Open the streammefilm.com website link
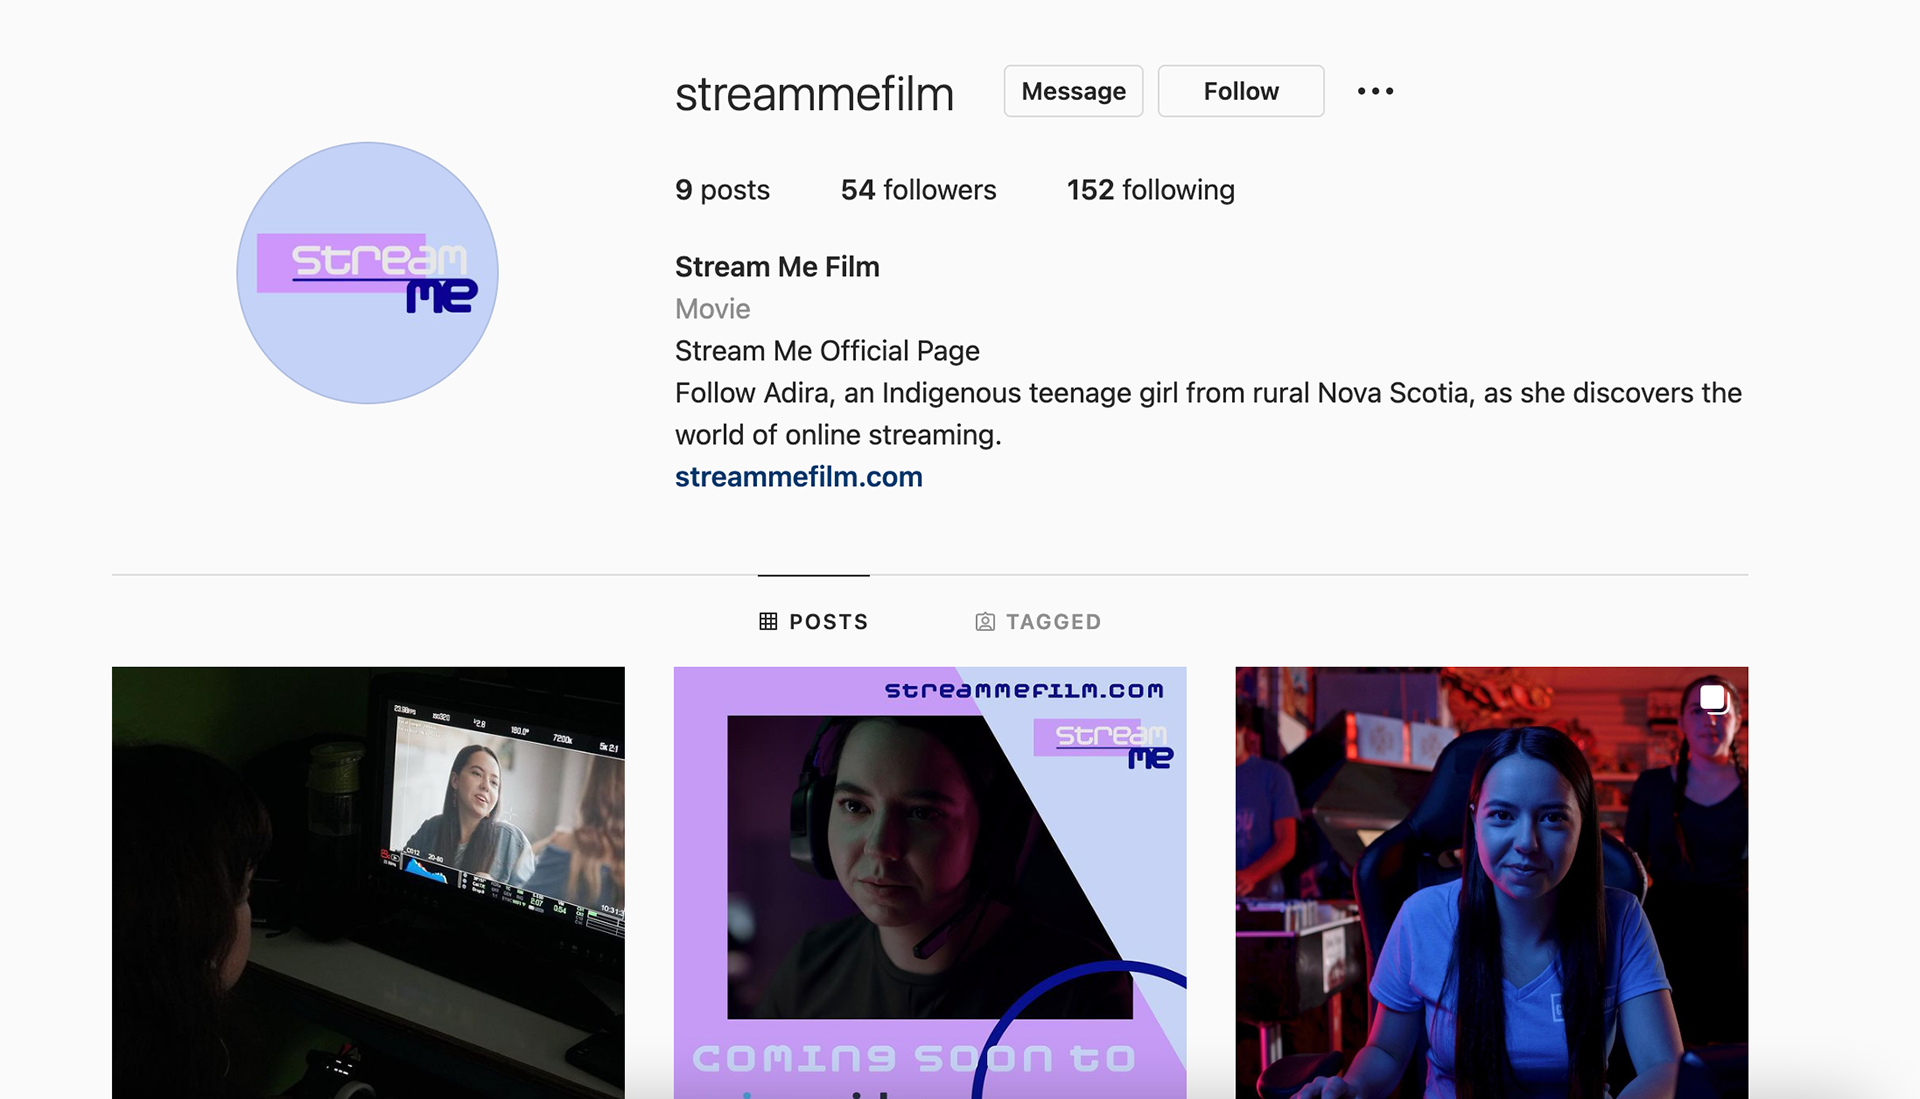 point(798,477)
